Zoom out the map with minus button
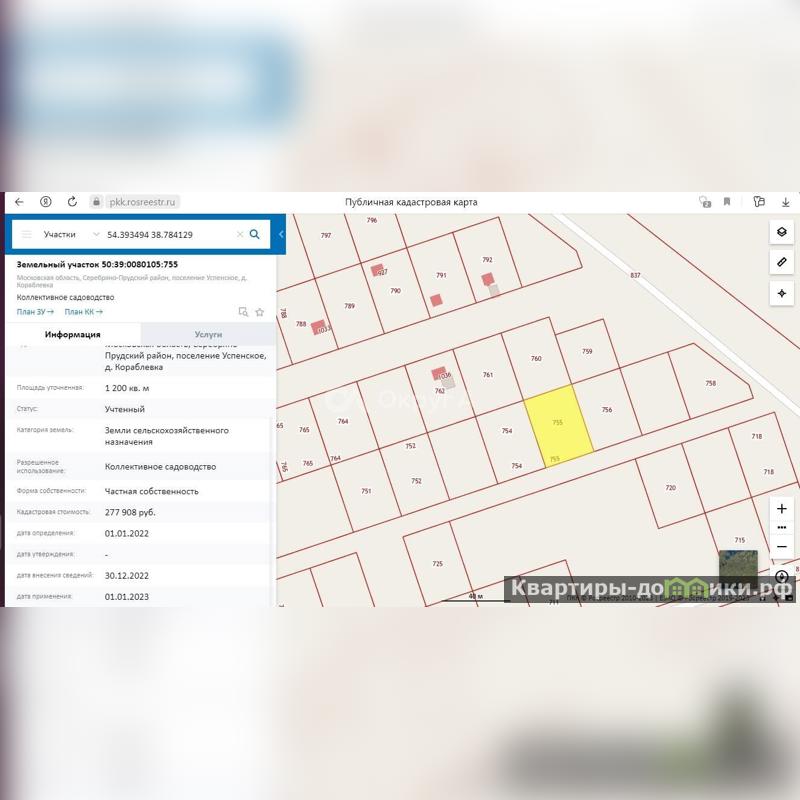Screen dimensions: 800x800 coord(782,547)
